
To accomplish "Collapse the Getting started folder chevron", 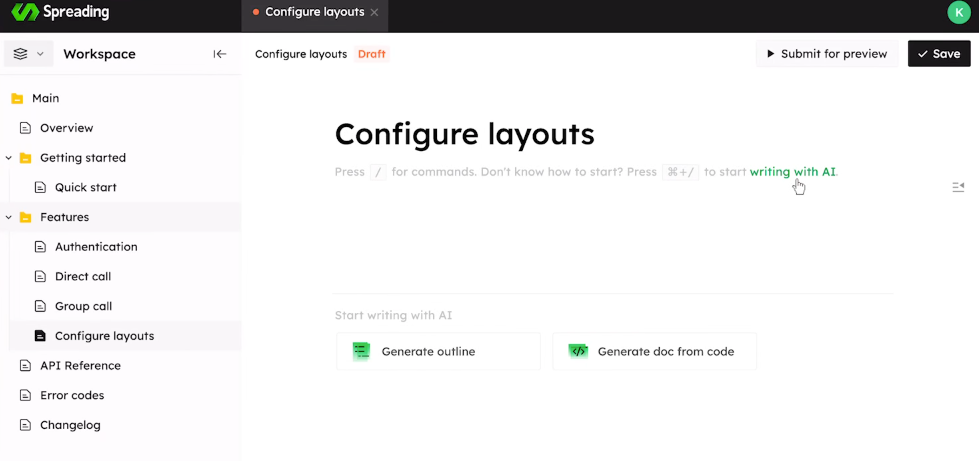I will click(9, 158).
